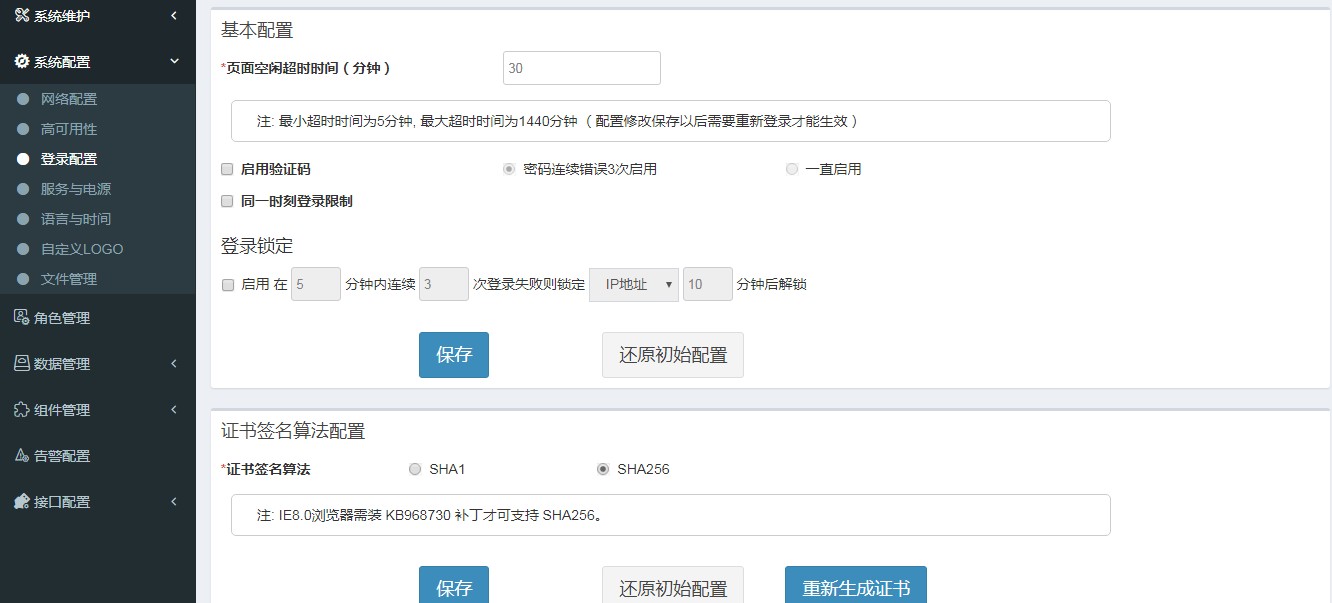
Task: Click the Component Management puzzle icon
Action: pyautogui.click(x=21, y=409)
